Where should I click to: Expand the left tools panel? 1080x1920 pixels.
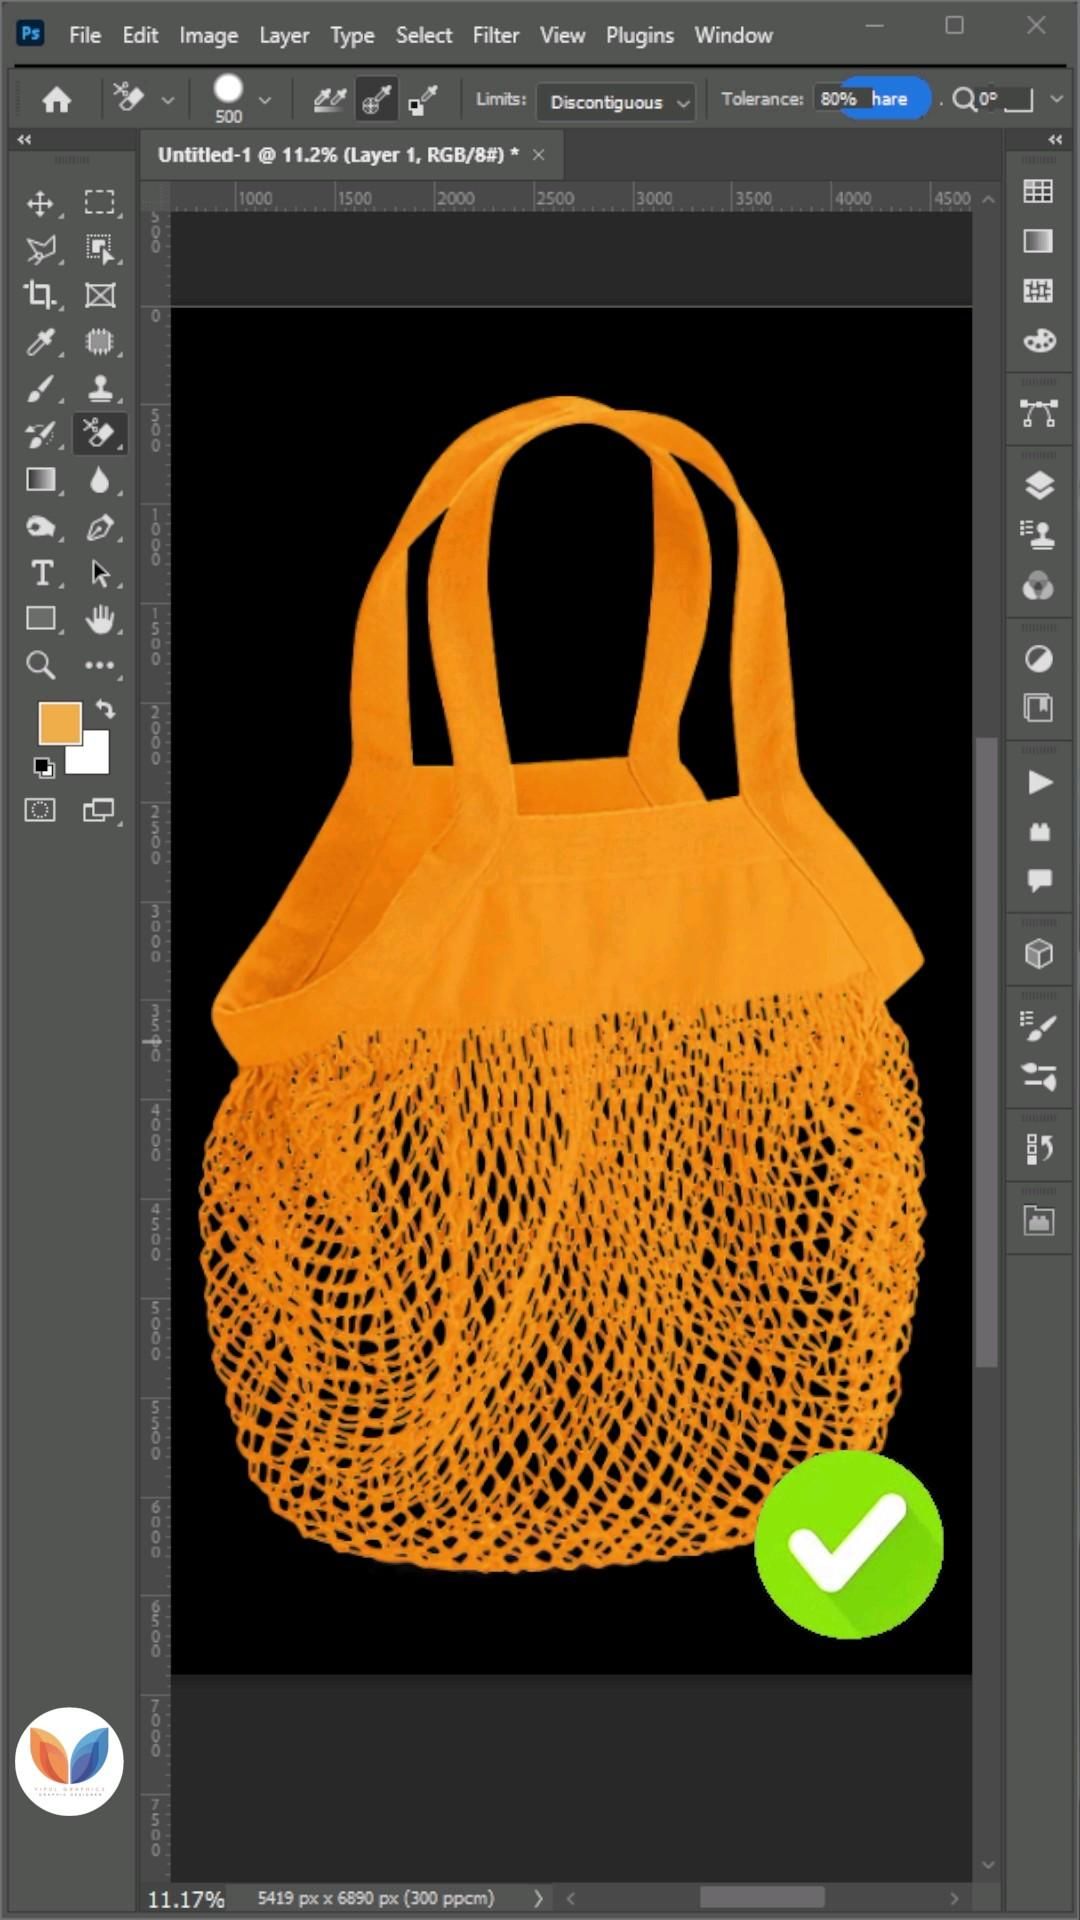point(24,140)
